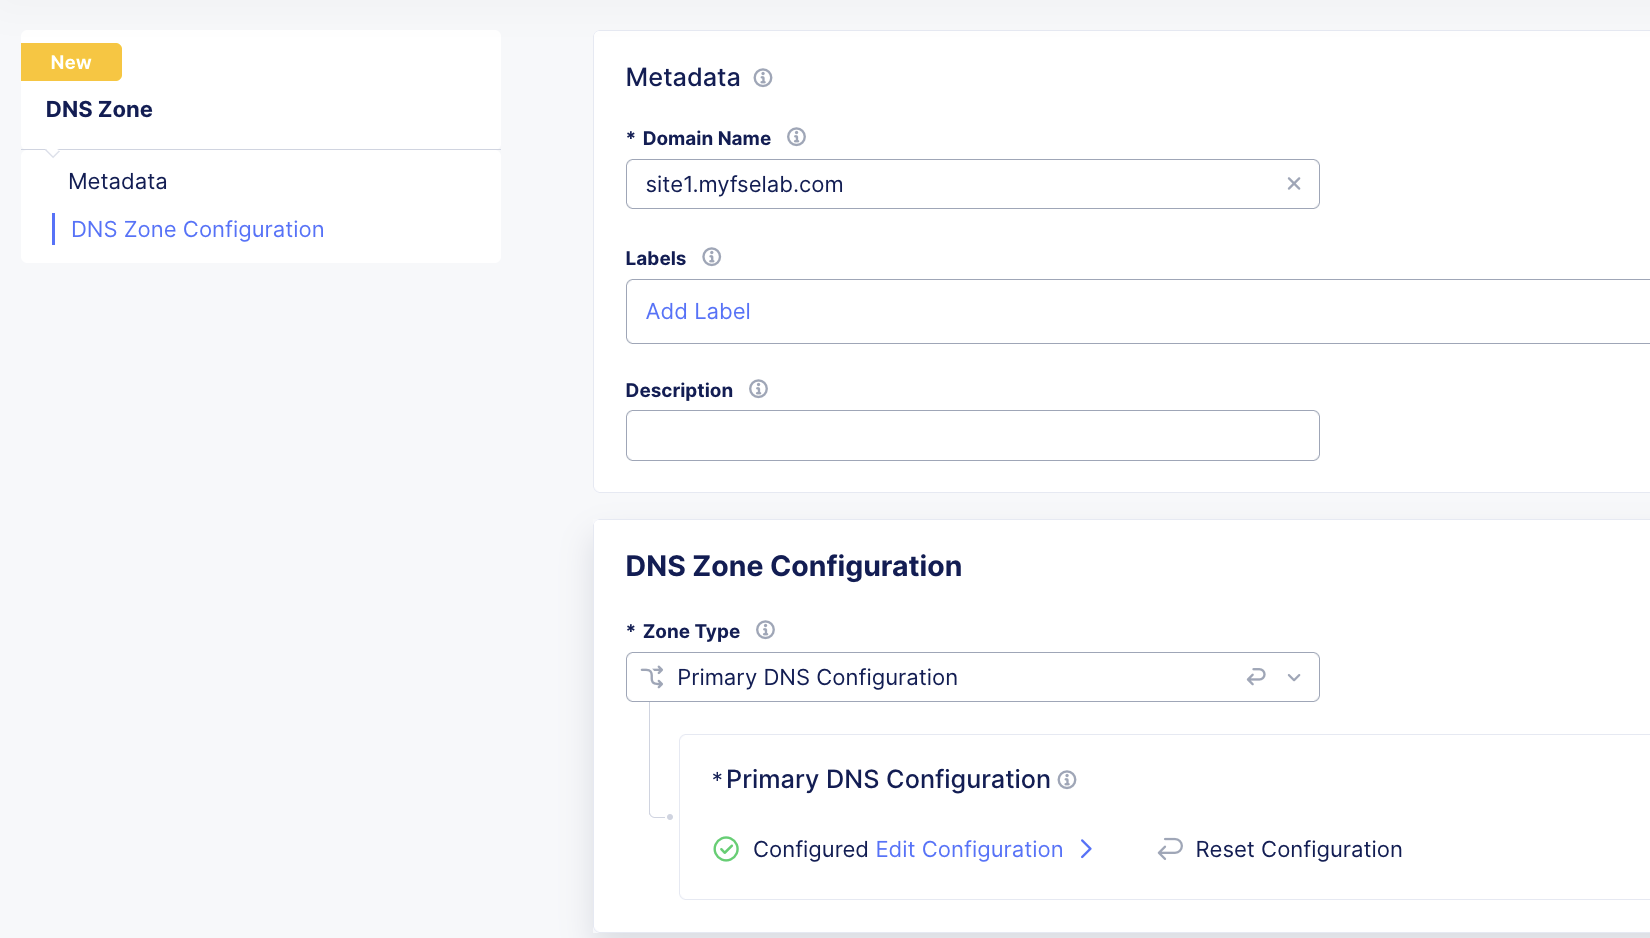The height and width of the screenshot is (938, 1650).
Task: View the Labels field info icon
Action: [x=711, y=257]
